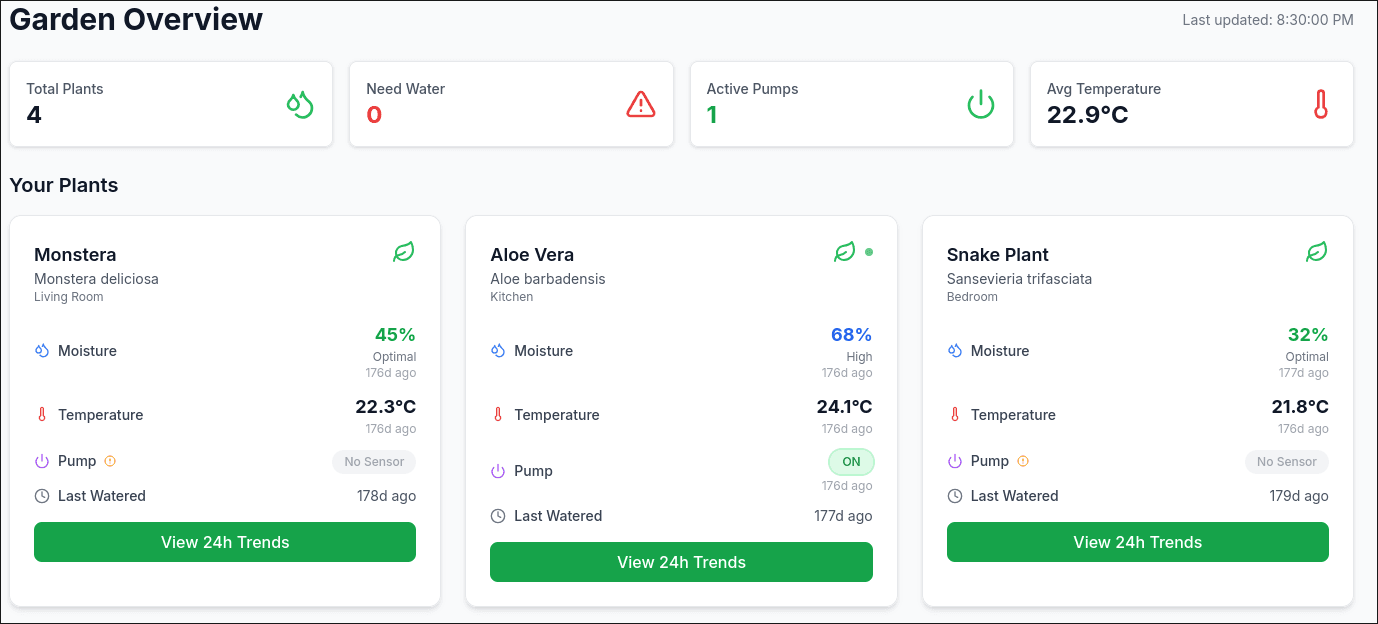Click the Monstera leaf icon
The image size is (1378, 624).
coord(403,252)
